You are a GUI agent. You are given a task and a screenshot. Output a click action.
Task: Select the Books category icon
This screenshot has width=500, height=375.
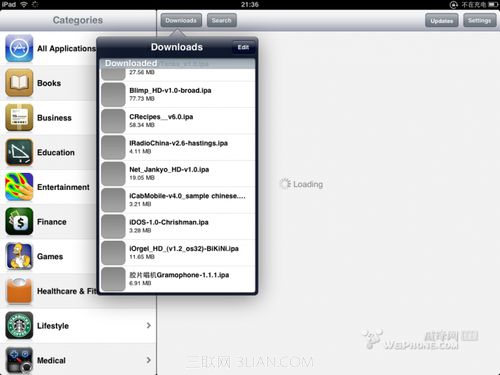coord(19,83)
